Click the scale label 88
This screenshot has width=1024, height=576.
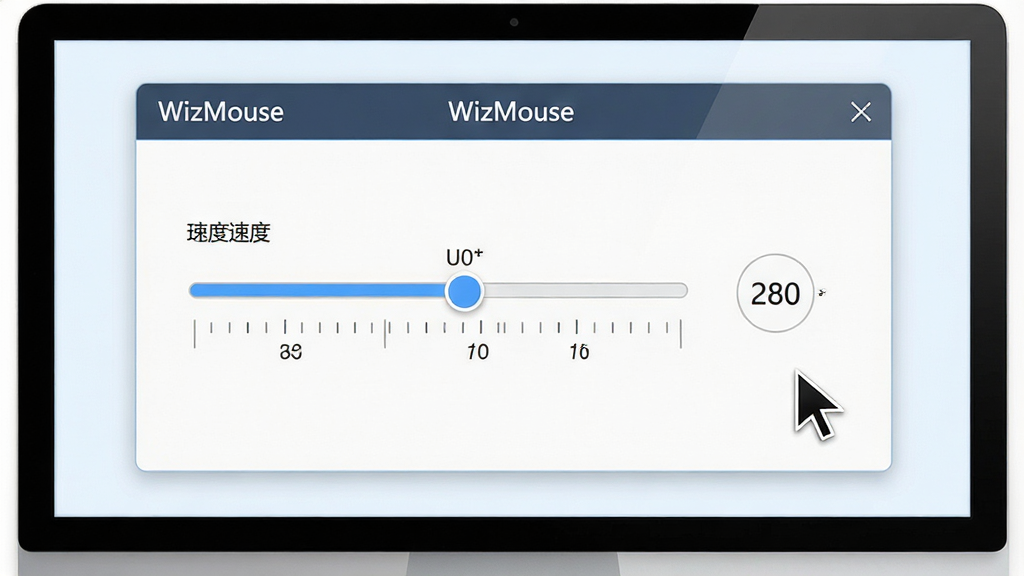pyautogui.click(x=291, y=352)
